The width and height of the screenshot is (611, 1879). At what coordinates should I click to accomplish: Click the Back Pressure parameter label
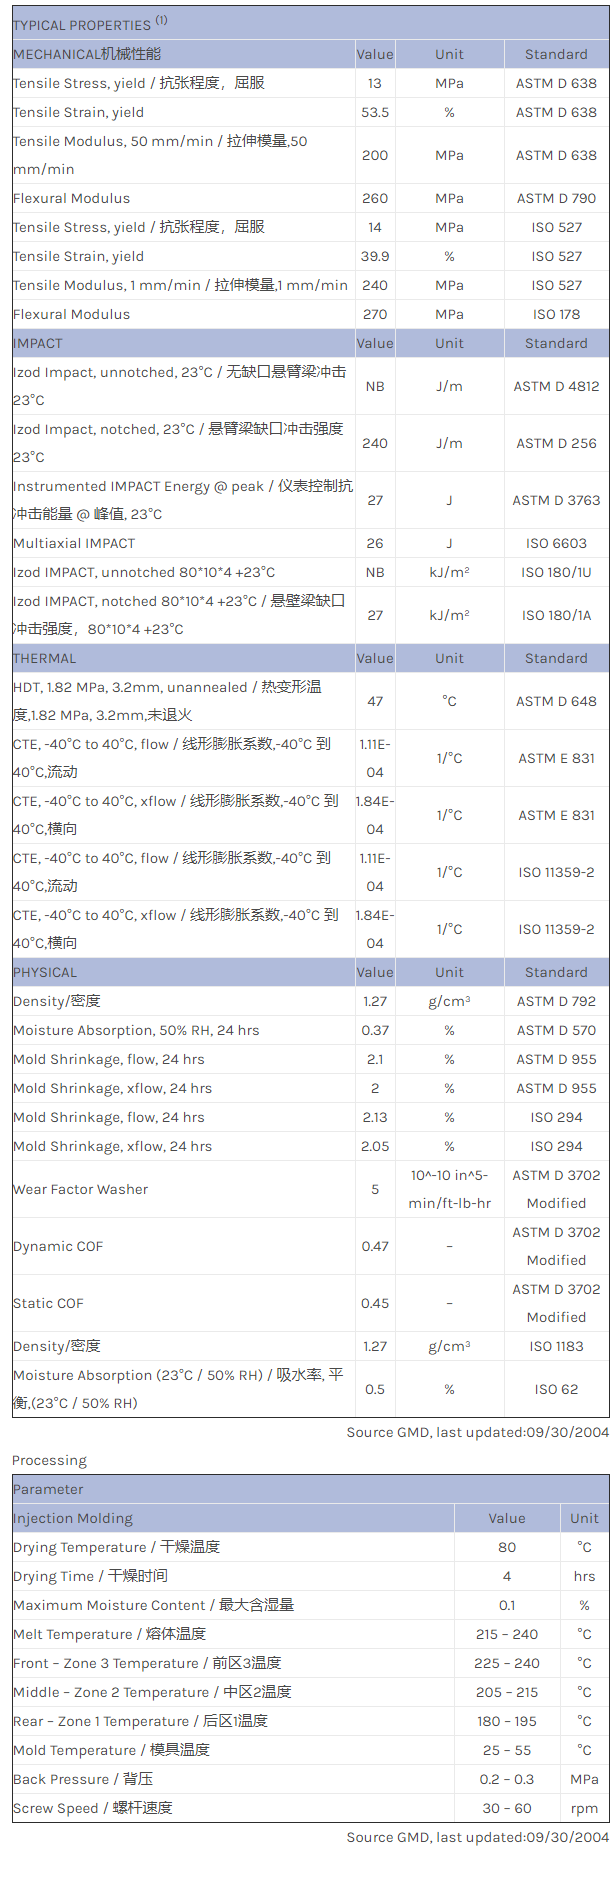(83, 1779)
